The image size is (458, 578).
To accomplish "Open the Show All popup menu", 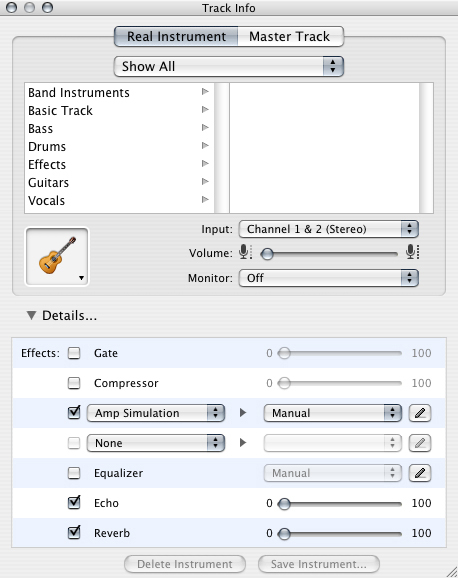I will (x=229, y=66).
